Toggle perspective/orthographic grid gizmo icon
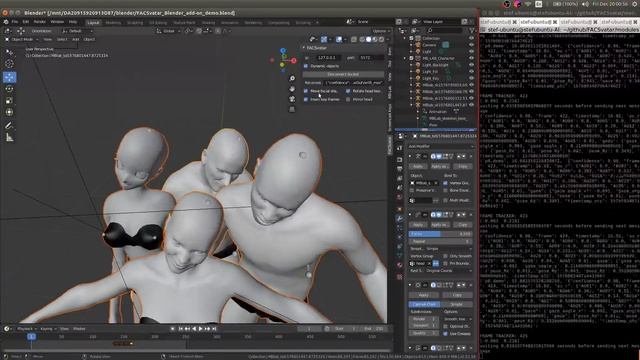 click(292, 109)
